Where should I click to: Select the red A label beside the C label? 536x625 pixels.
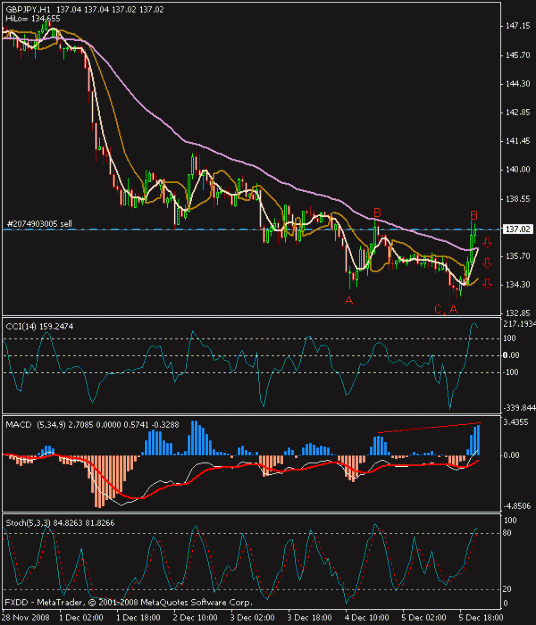tap(453, 309)
